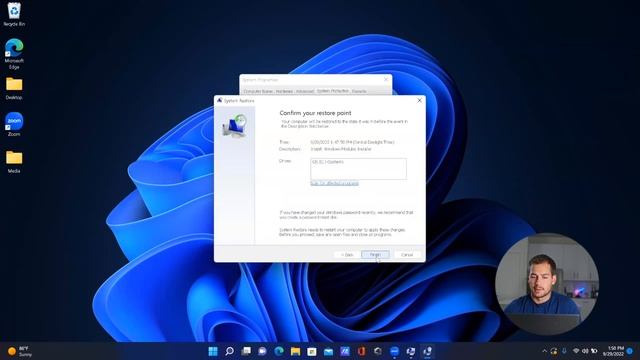Switch to System Properties taskbar icon
The height and width of the screenshot is (360, 640).
411,351
